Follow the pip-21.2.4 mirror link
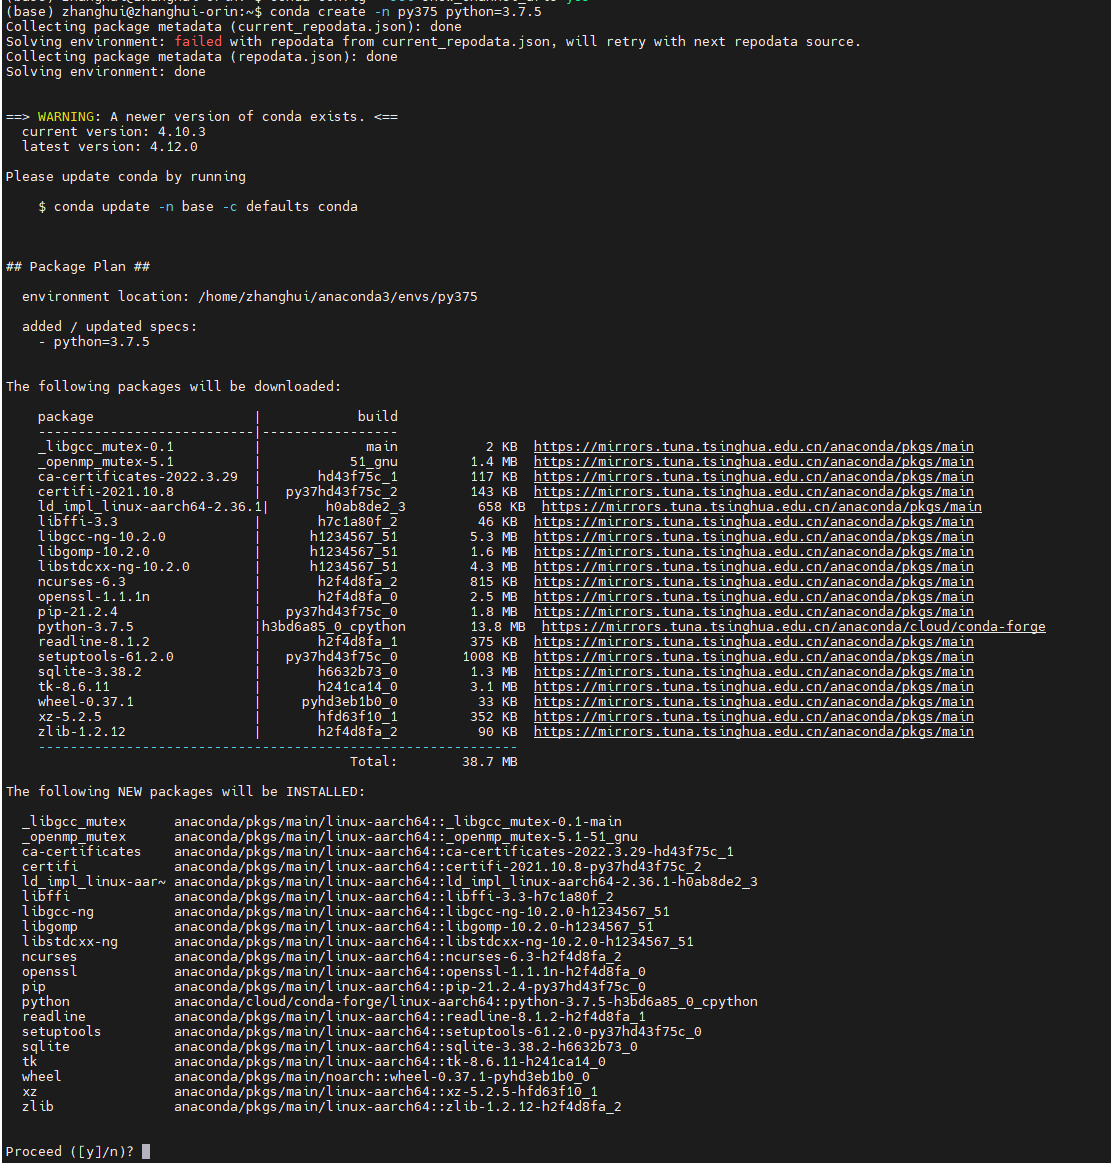1111x1163 pixels. click(x=753, y=612)
